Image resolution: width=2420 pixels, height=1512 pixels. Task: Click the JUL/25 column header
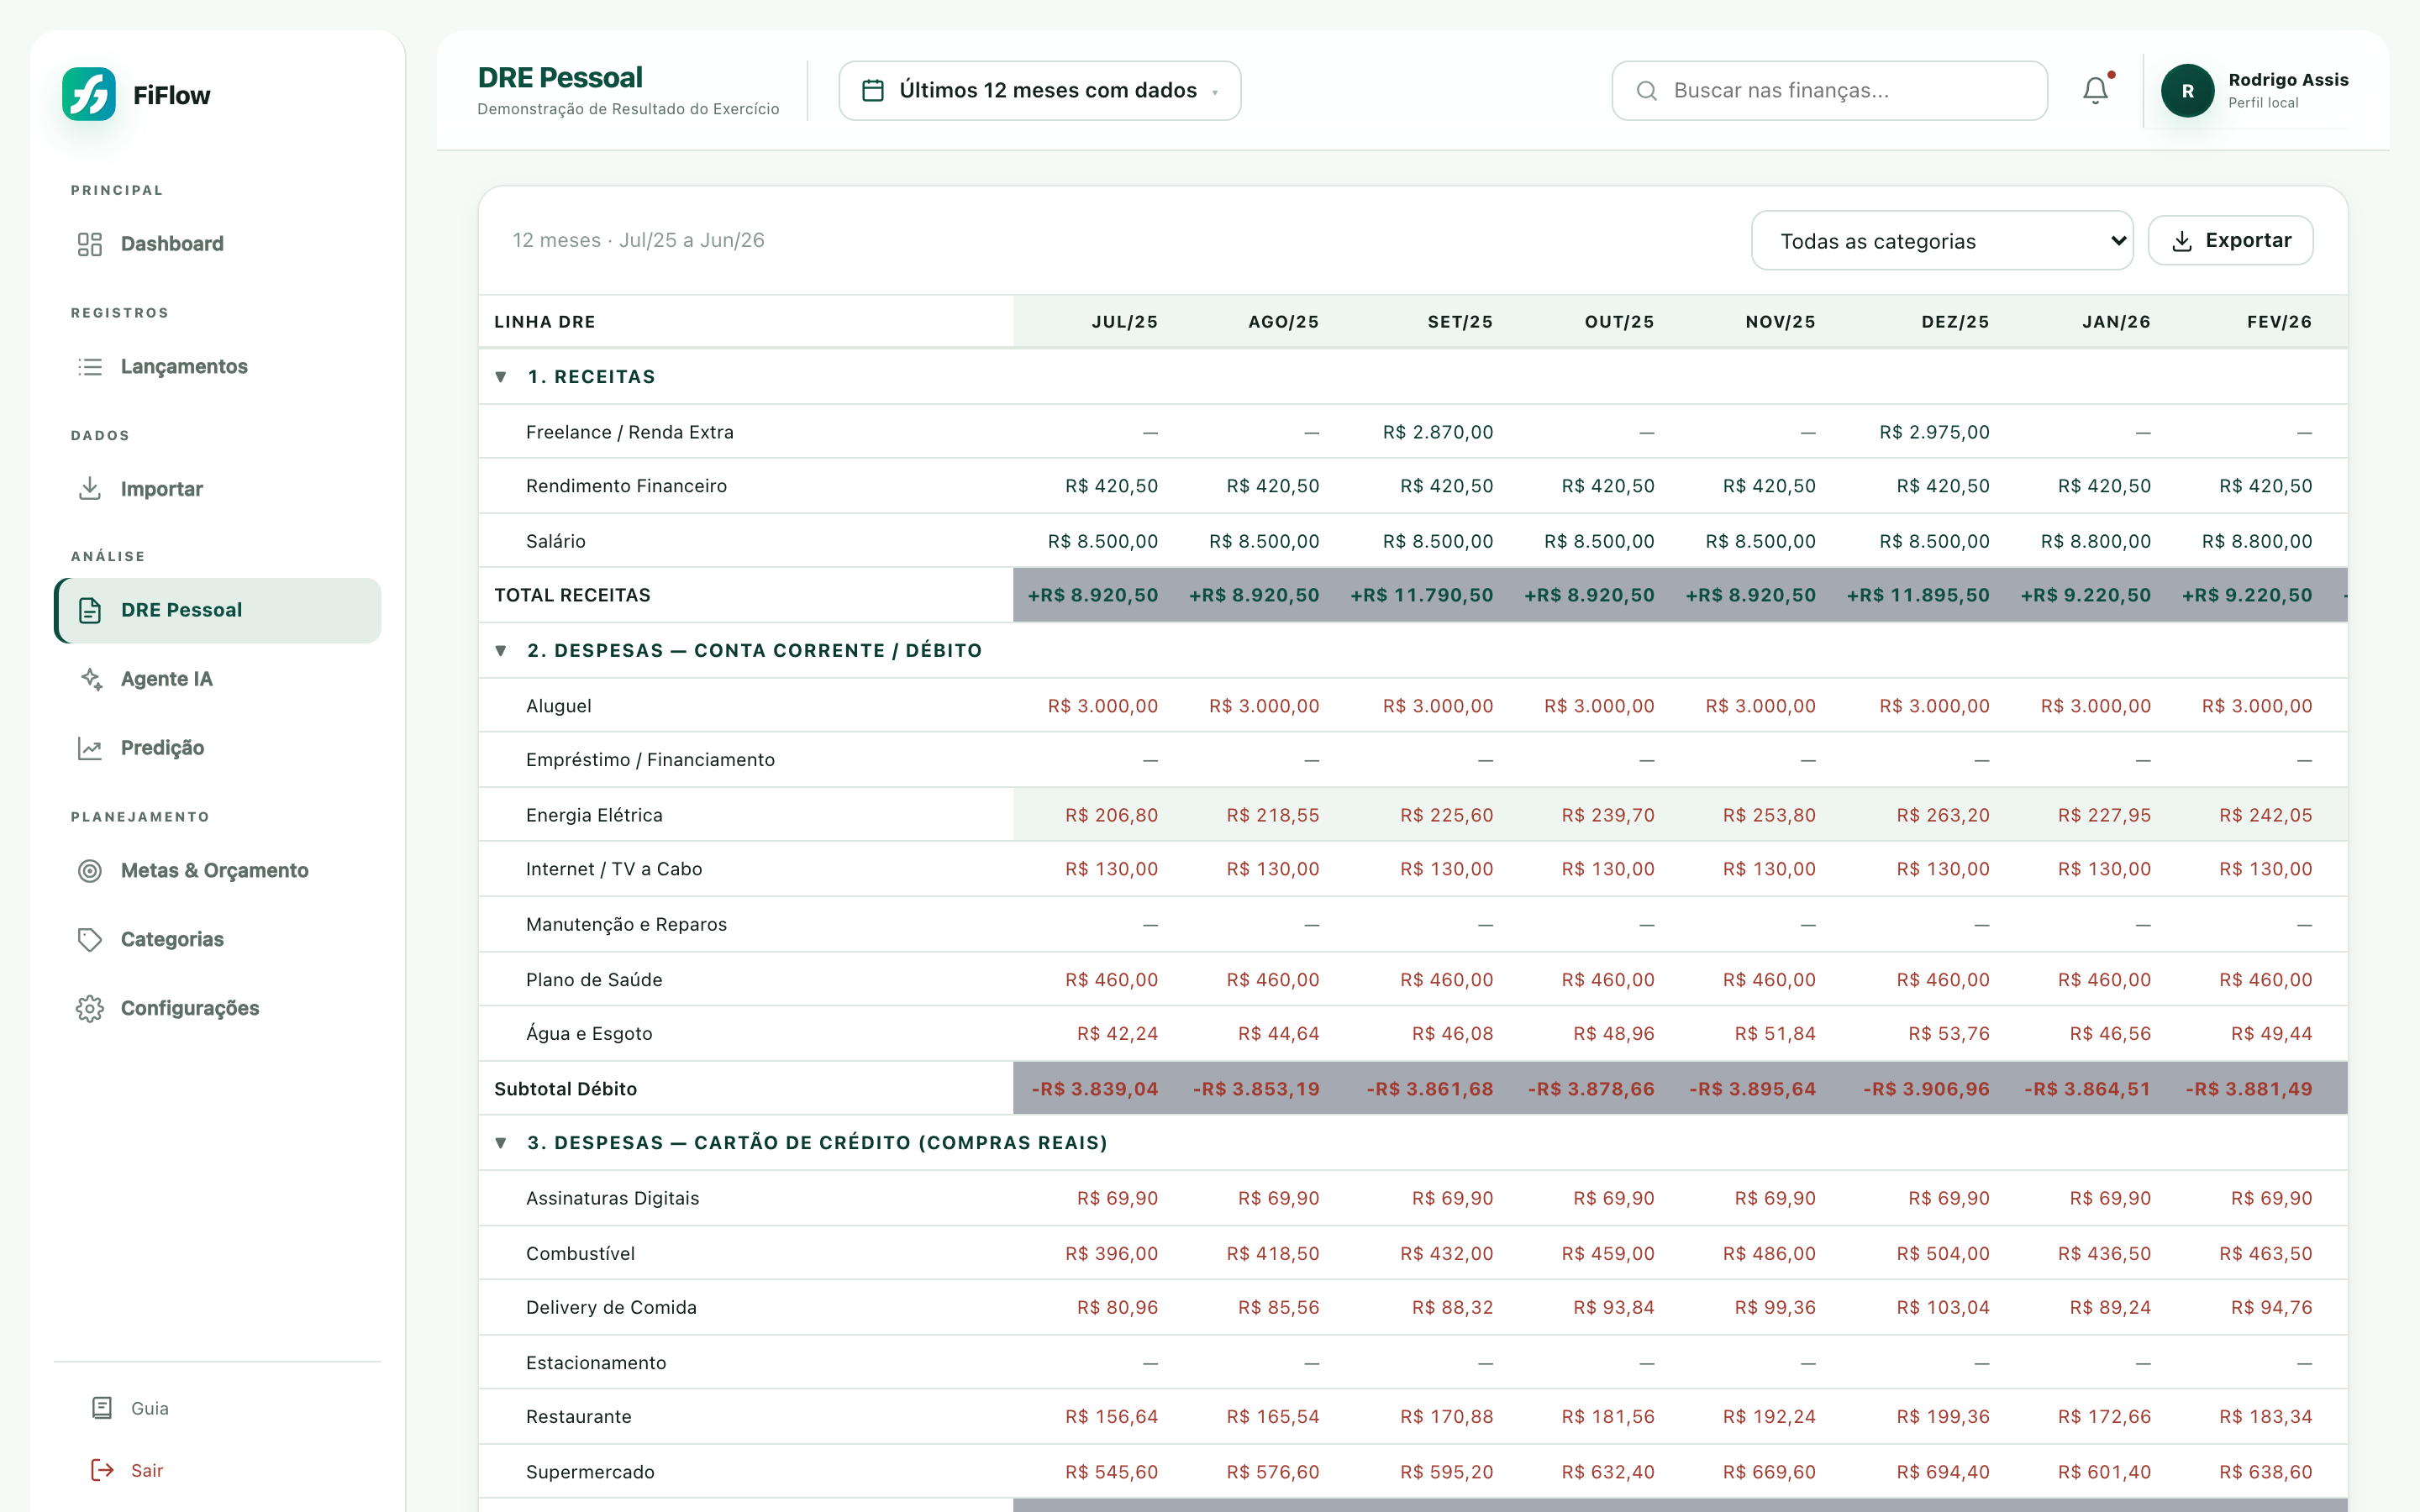pos(1124,322)
